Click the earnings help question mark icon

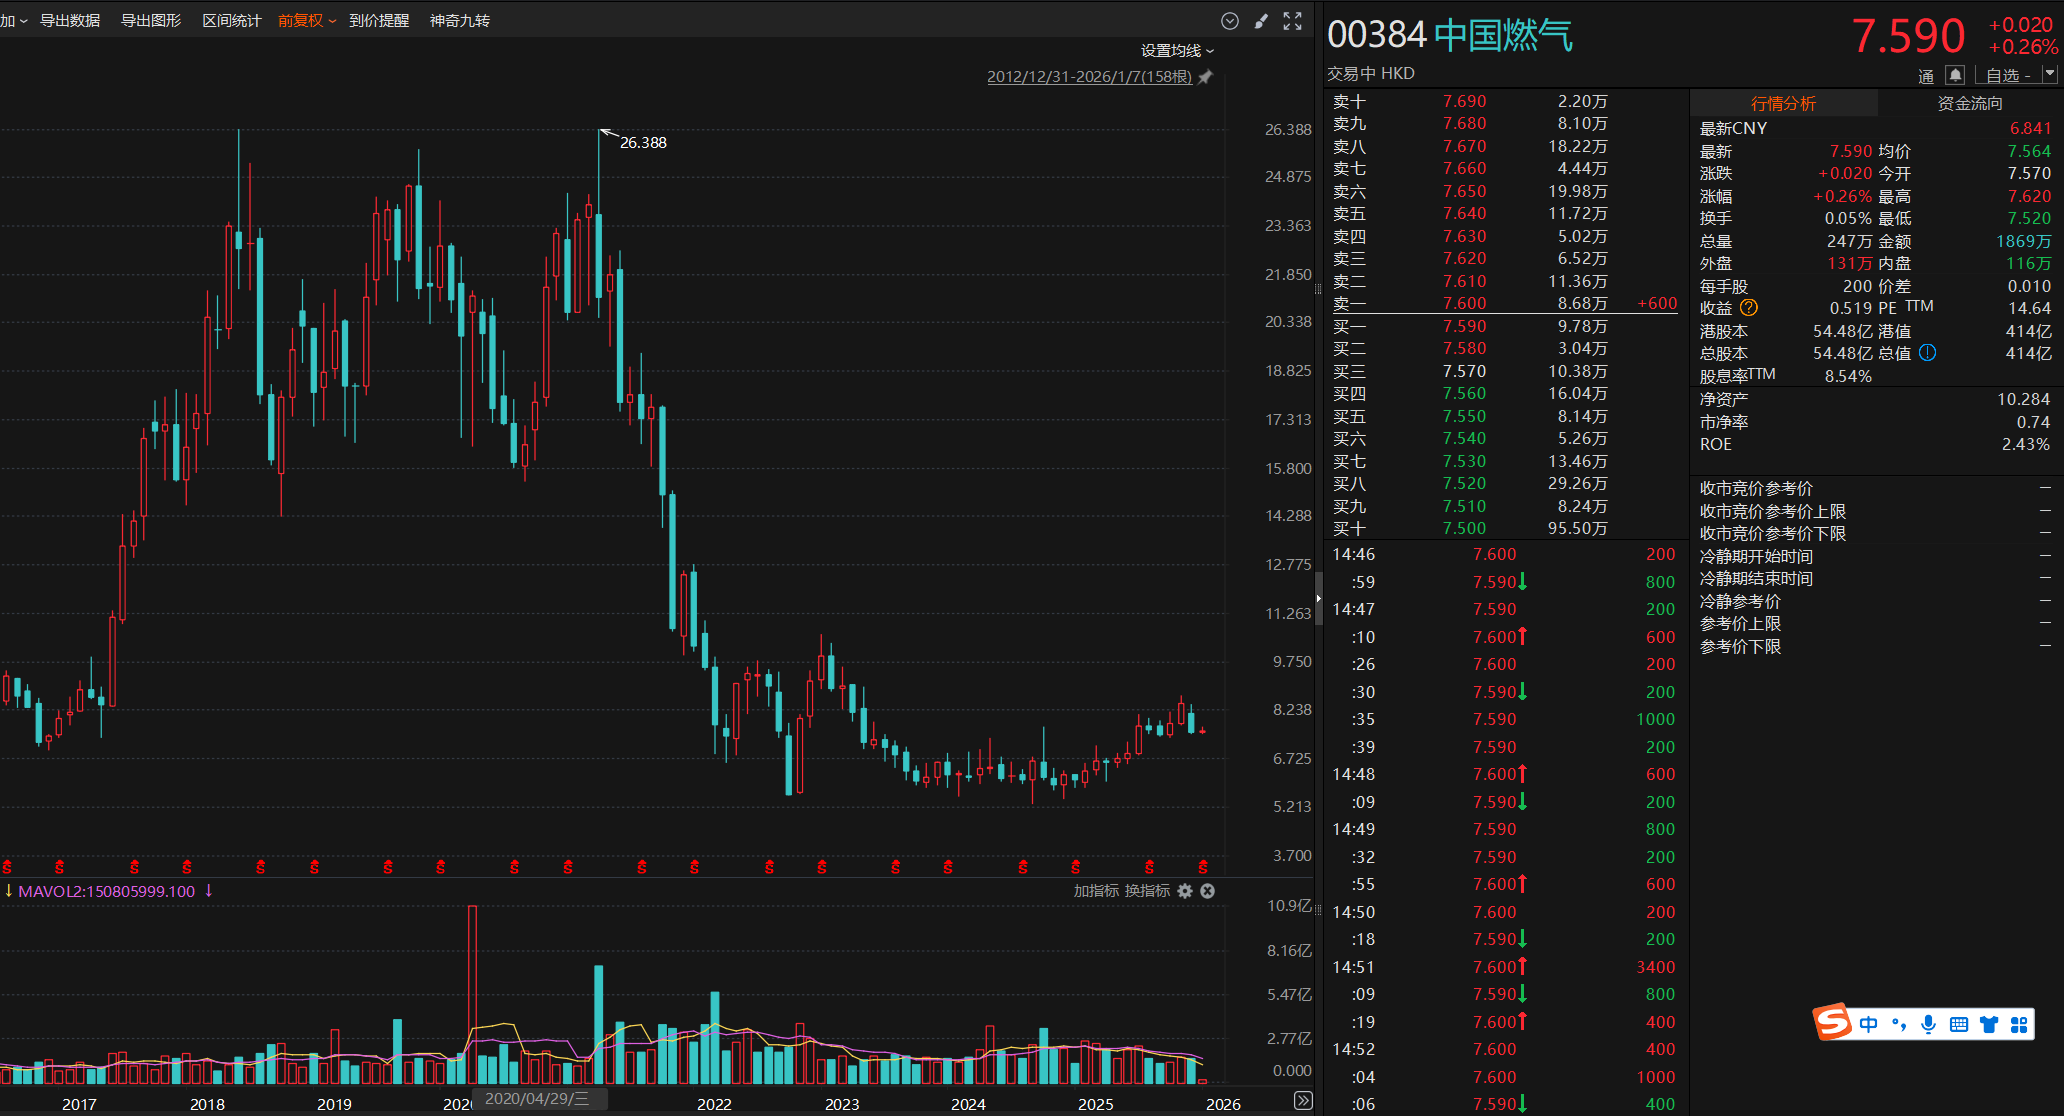pyautogui.click(x=1749, y=308)
